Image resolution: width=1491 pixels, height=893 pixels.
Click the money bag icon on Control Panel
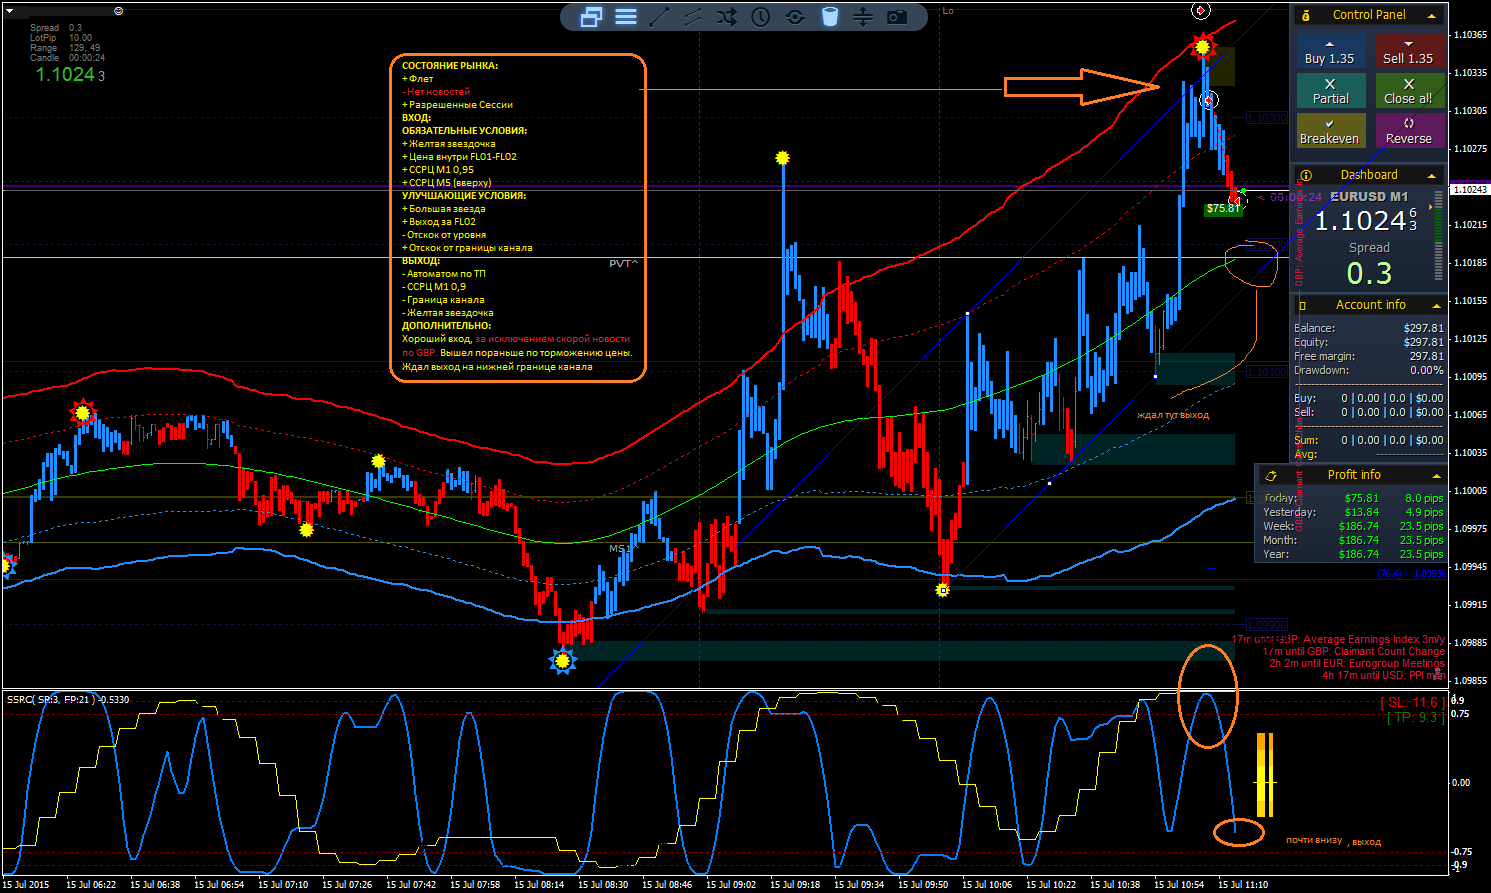tap(1306, 15)
